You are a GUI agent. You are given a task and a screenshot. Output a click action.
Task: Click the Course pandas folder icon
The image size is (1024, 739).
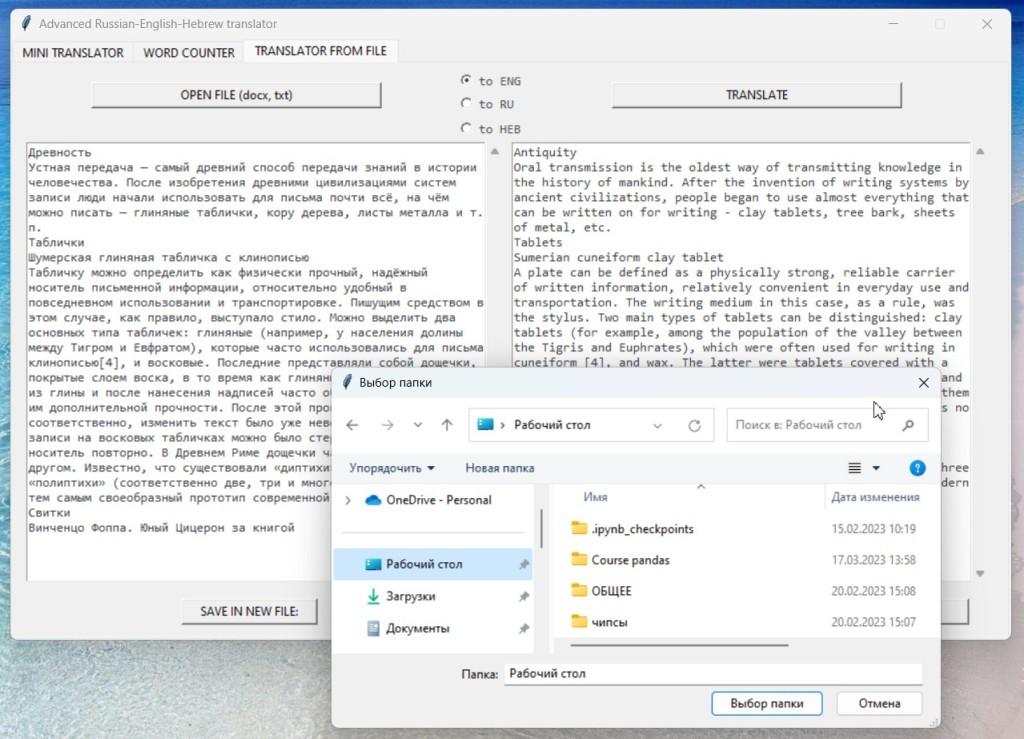[x=579, y=559]
